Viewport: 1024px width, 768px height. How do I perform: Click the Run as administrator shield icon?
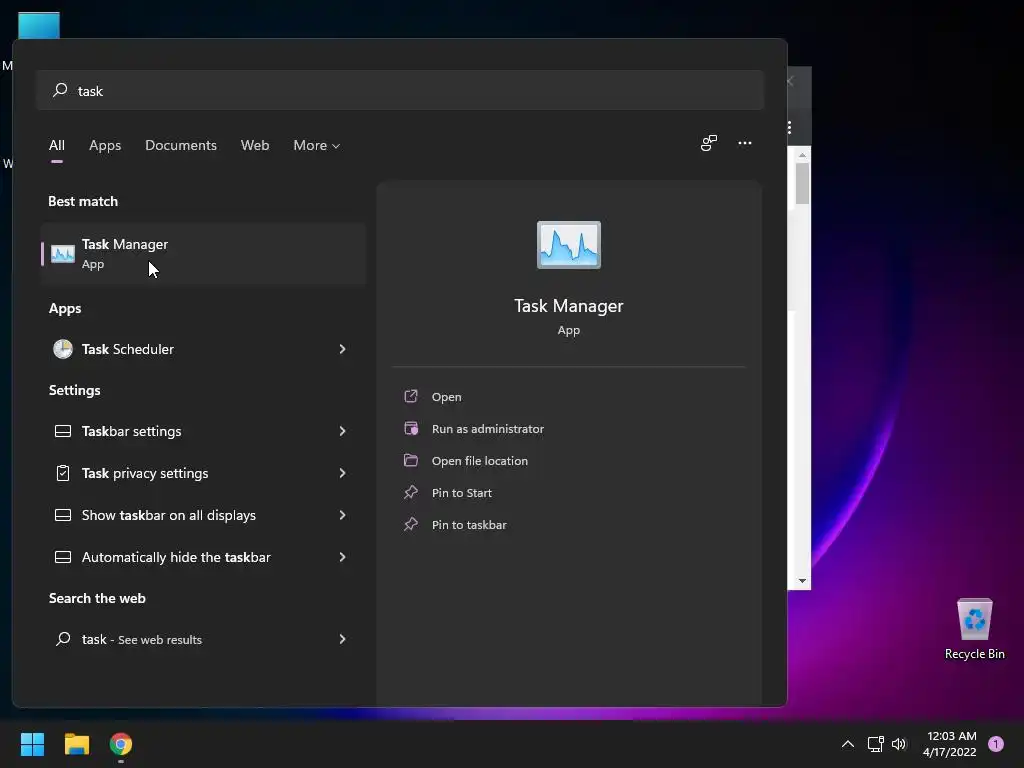click(411, 428)
